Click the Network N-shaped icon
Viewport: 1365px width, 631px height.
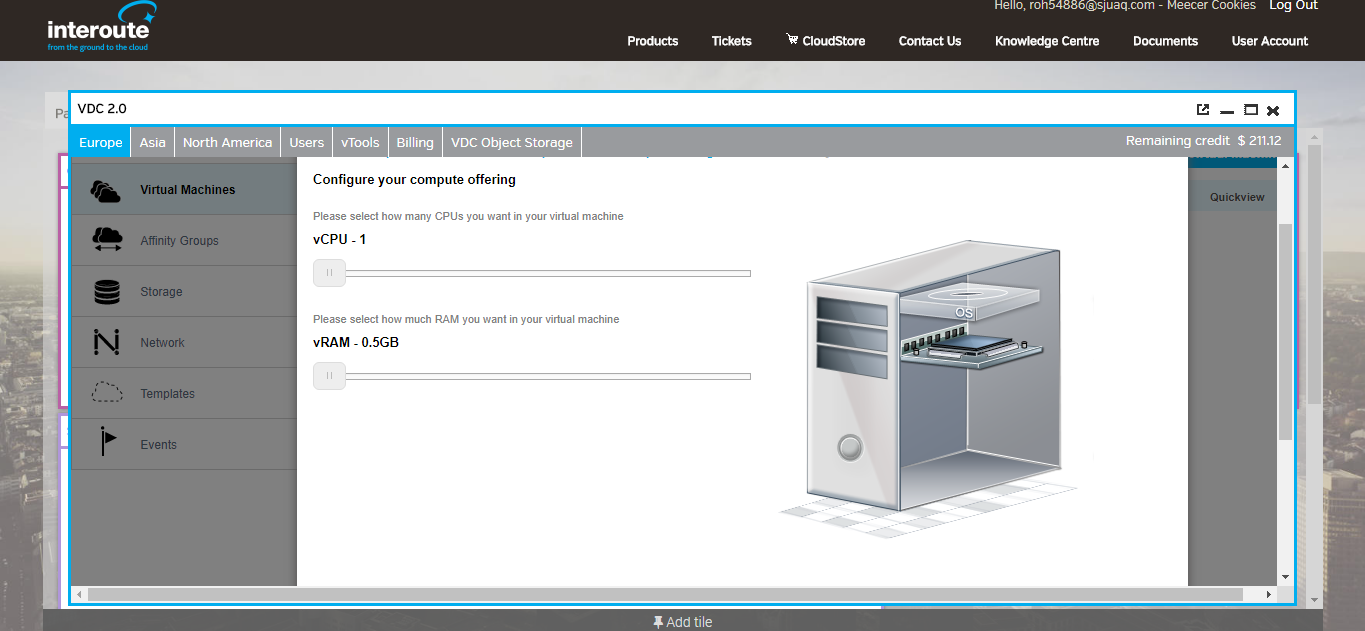tap(106, 342)
